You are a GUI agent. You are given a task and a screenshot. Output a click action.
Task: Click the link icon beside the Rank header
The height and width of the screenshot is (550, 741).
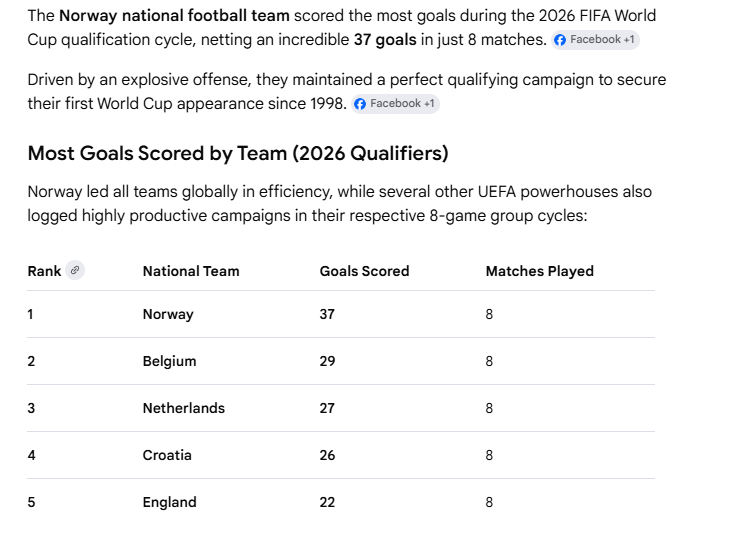point(75,270)
